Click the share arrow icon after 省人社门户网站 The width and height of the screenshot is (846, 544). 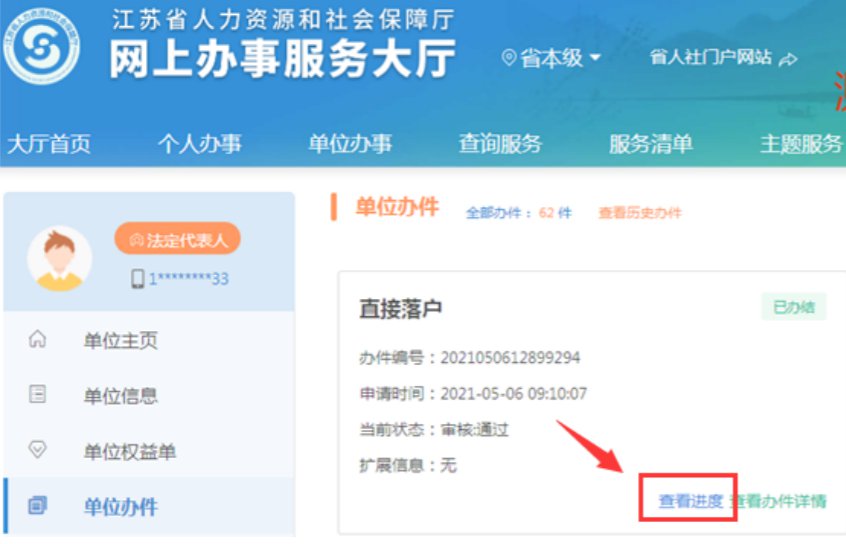(789, 59)
